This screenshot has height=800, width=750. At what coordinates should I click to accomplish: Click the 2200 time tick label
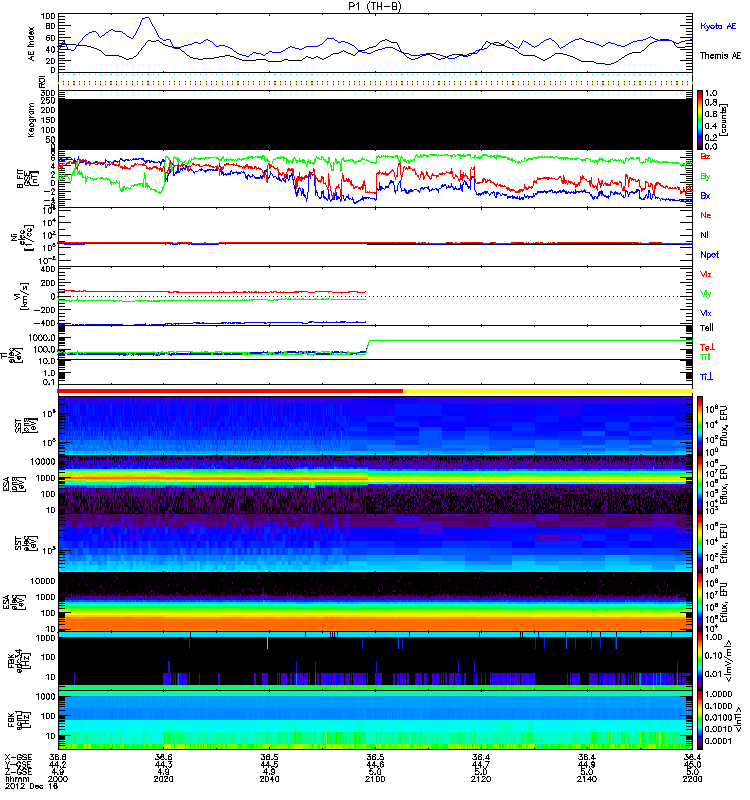[x=692, y=779]
